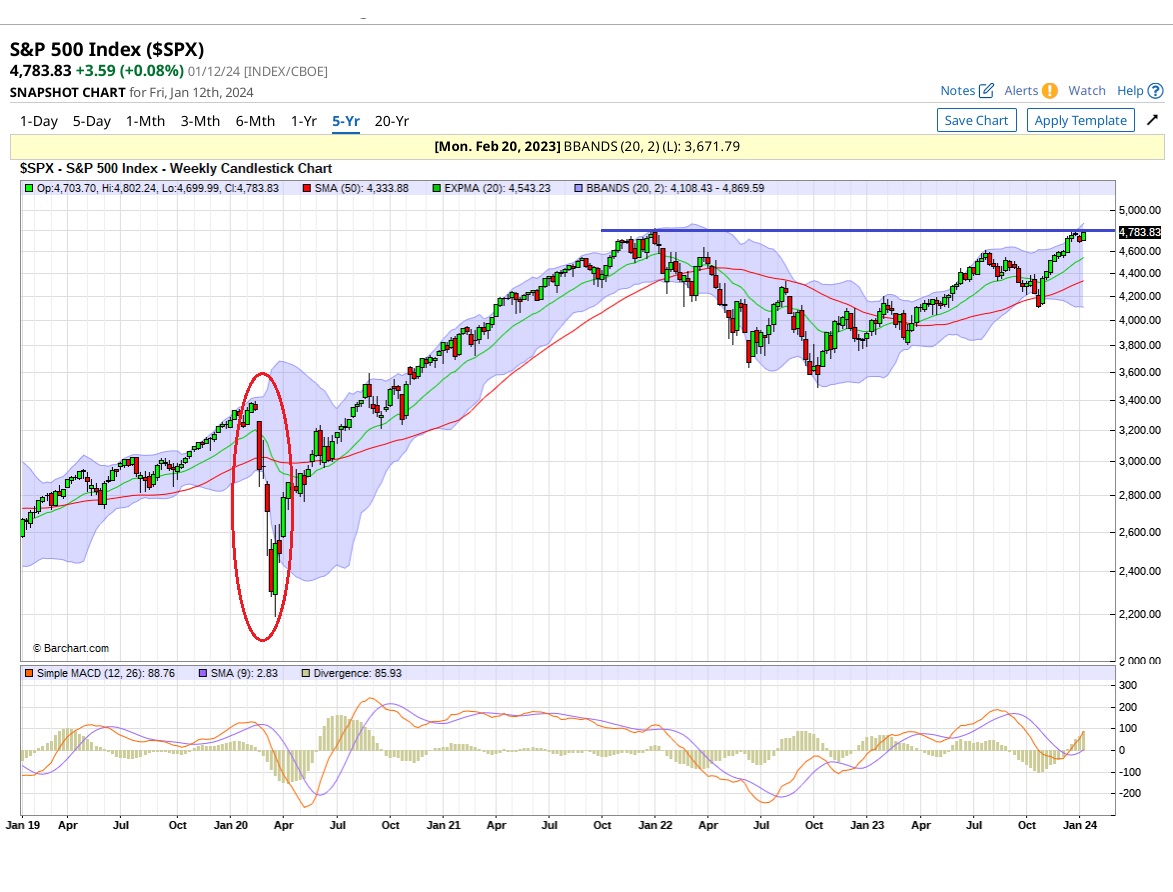Open the Alerts link
This screenshot has height=892, width=1173.
(x=1021, y=91)
